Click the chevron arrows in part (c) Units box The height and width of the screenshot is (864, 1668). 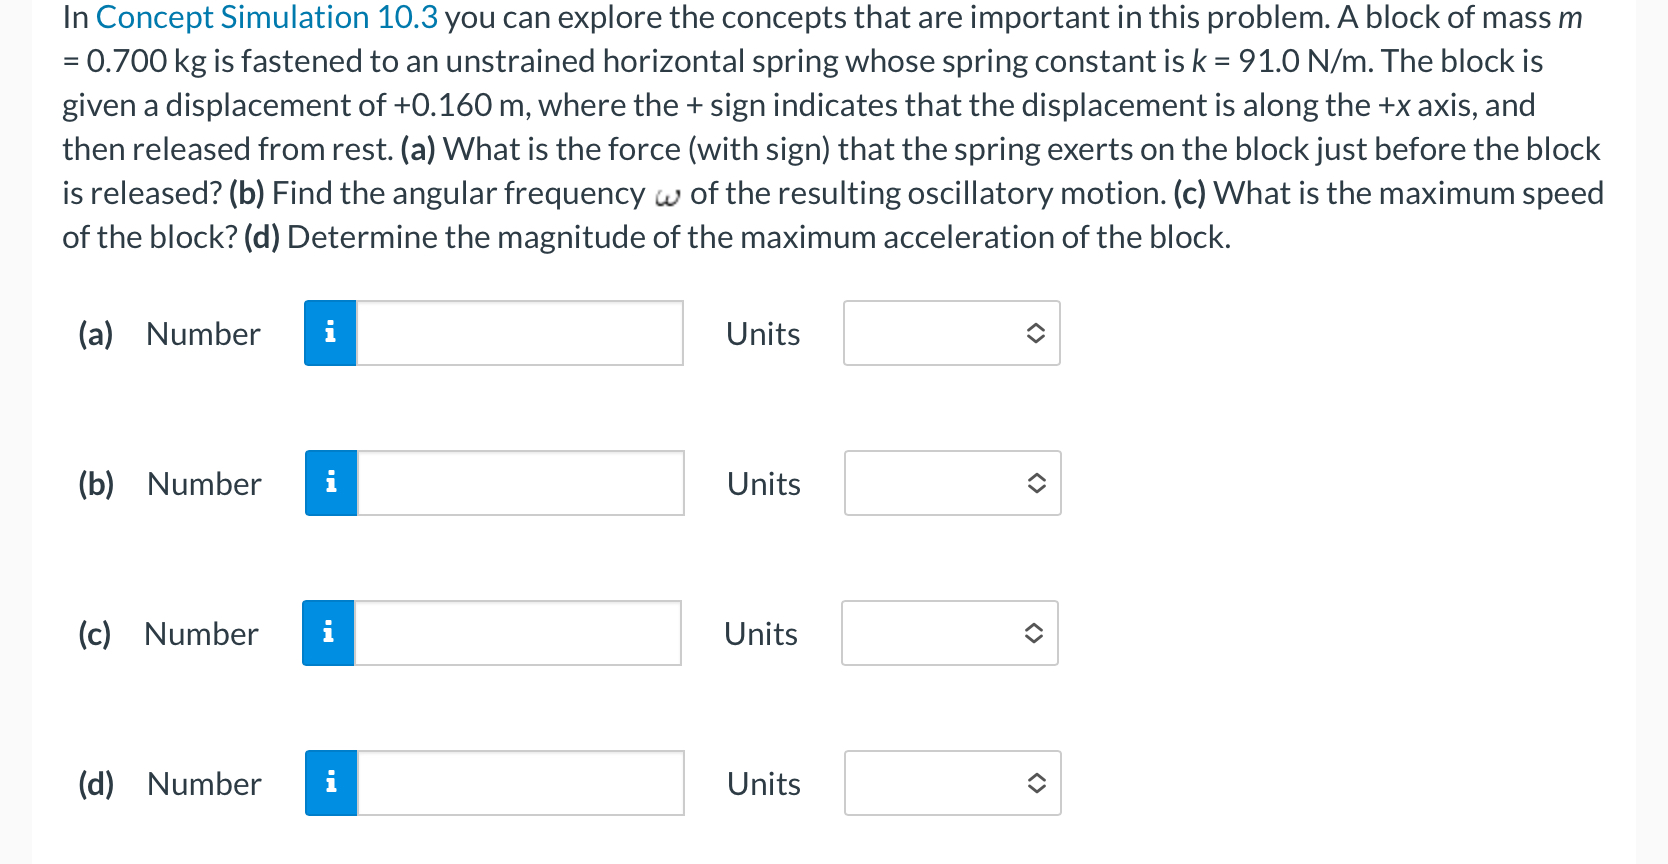click(1034, 633)
